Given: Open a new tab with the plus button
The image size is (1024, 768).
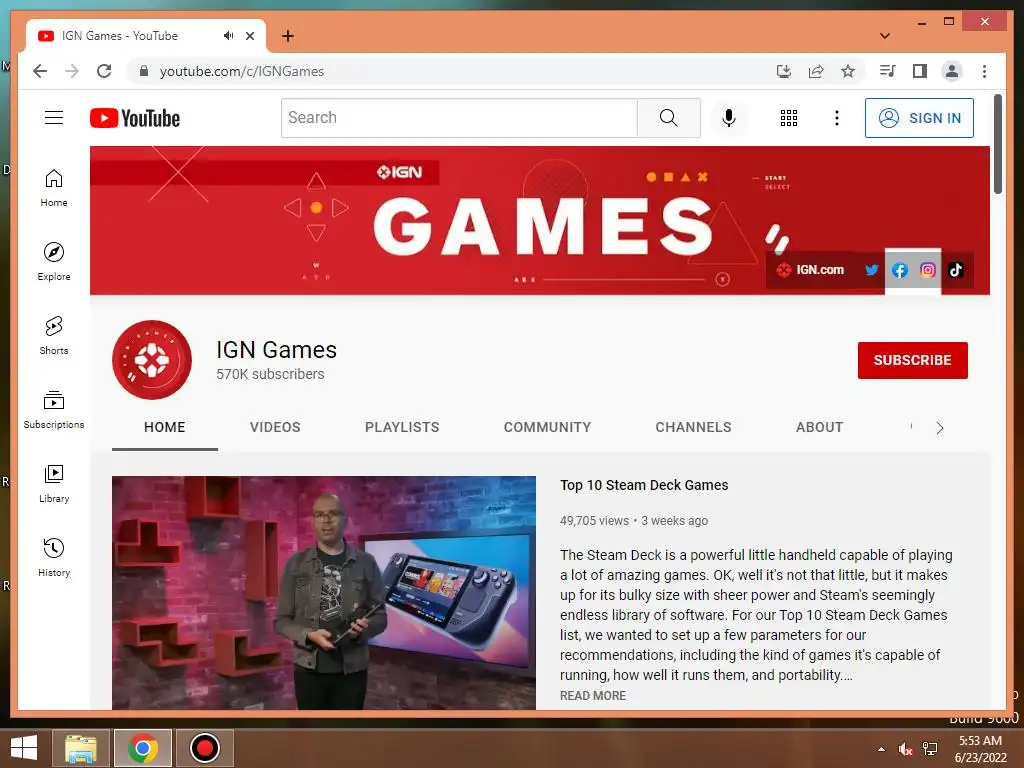Looking at the screenshot, I should point(288,36).
